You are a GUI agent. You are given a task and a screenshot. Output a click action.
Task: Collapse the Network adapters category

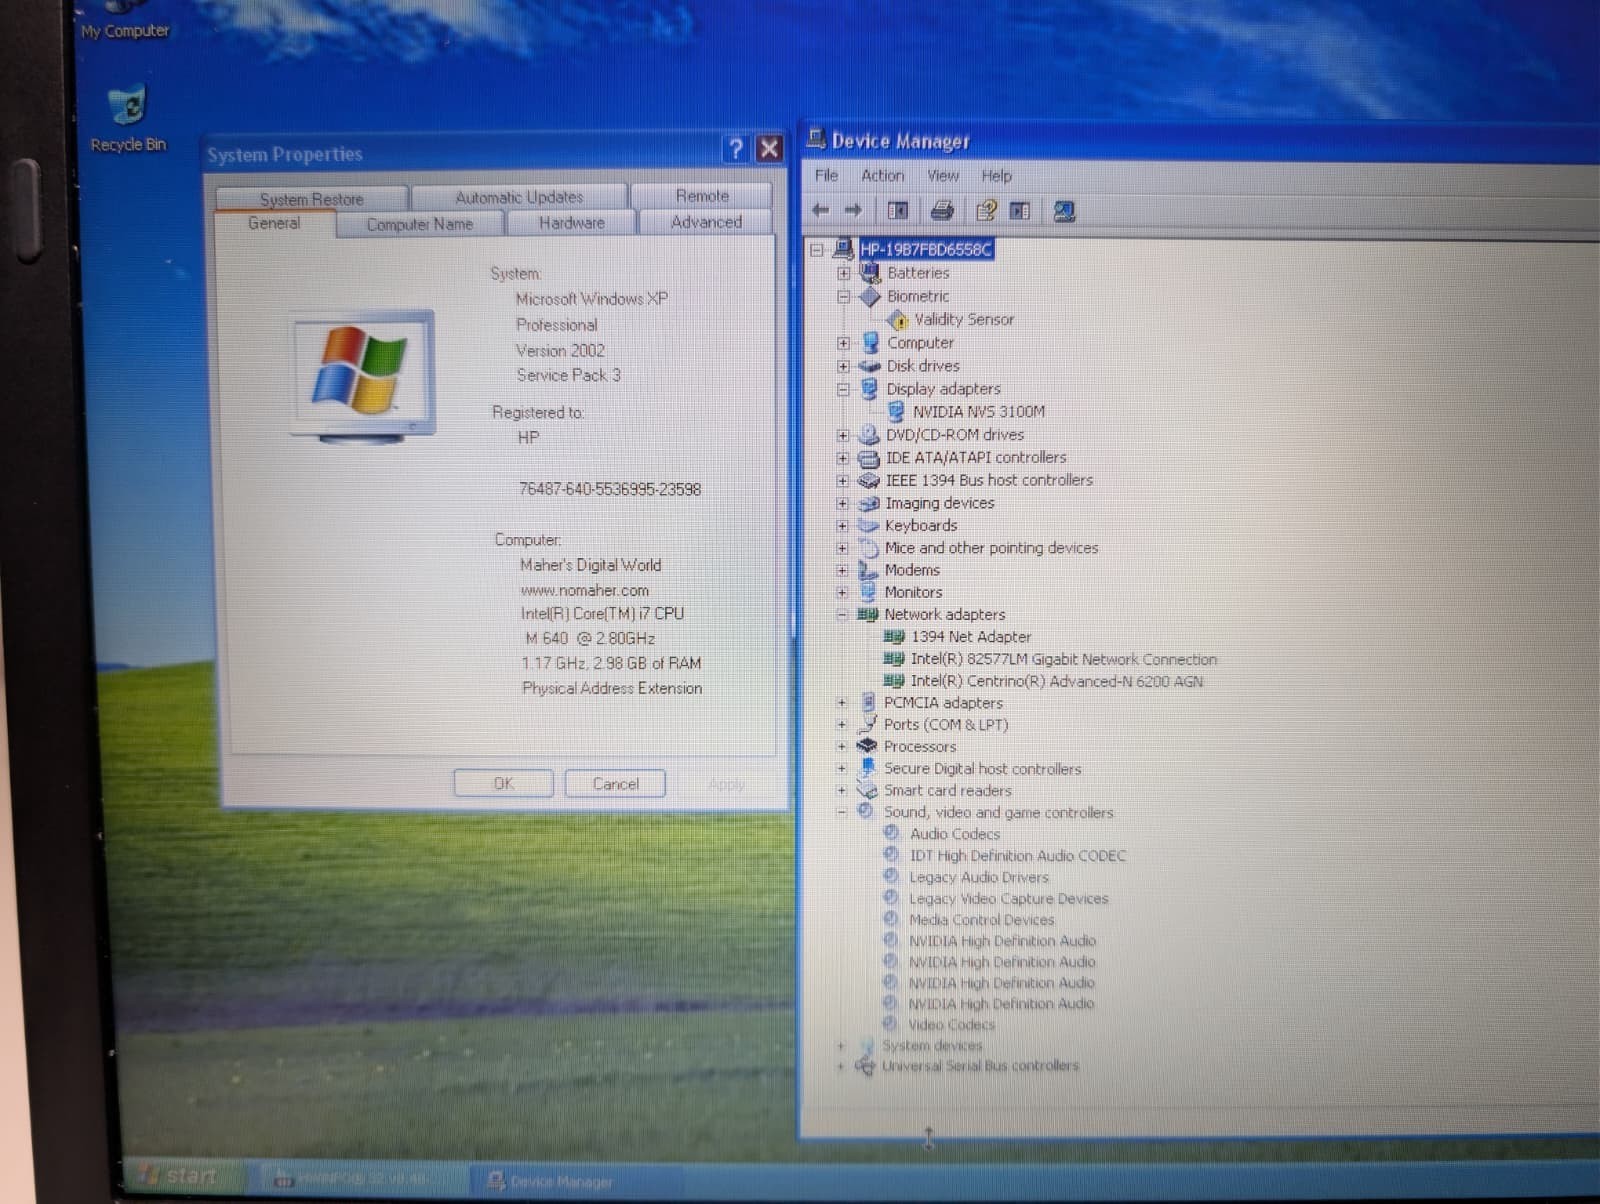pos(842,615)
